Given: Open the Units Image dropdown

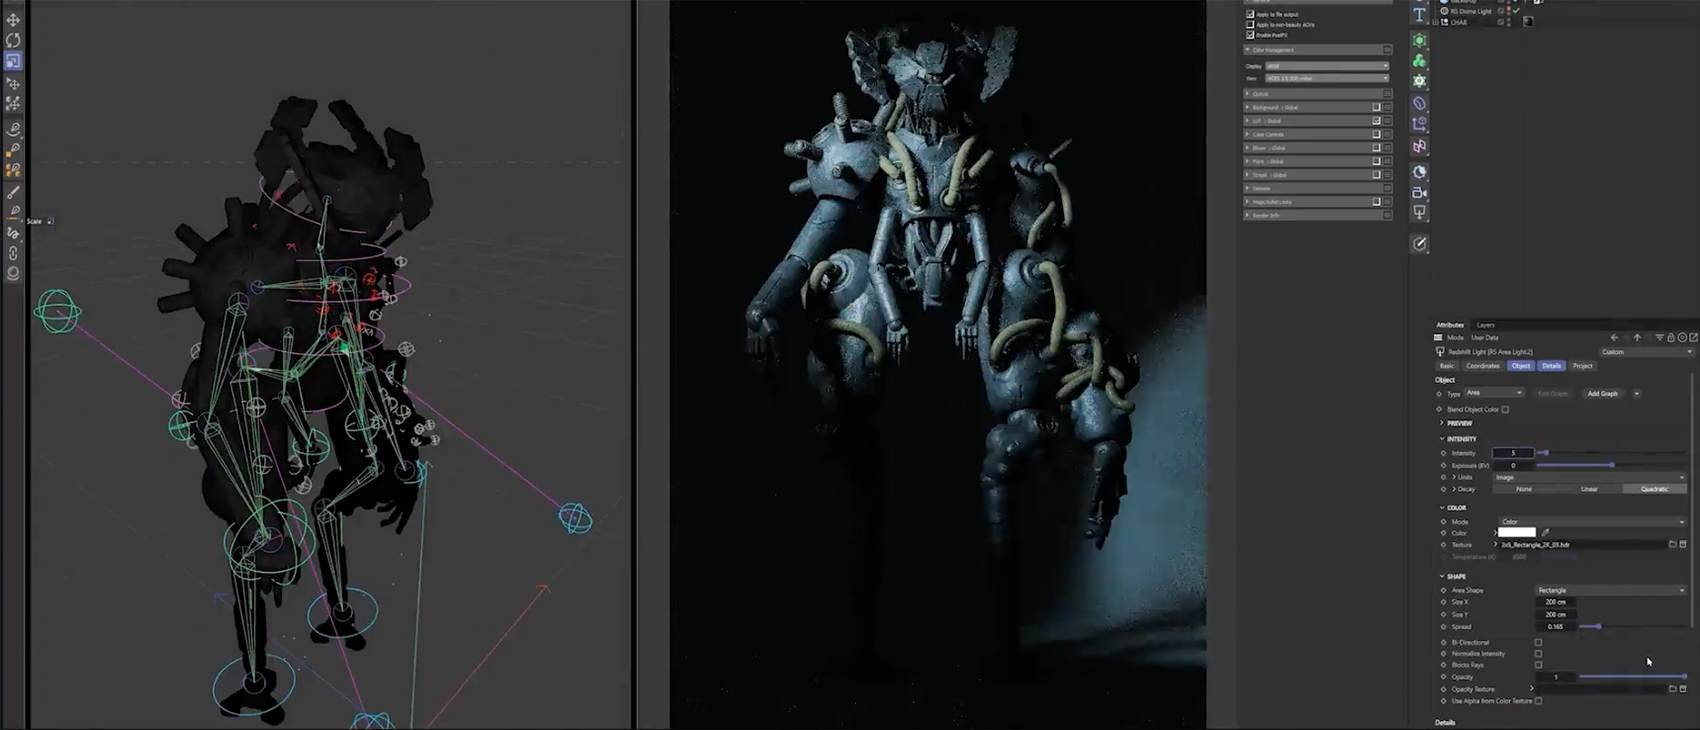Looking at the screenshot, I should (1590, 477).
